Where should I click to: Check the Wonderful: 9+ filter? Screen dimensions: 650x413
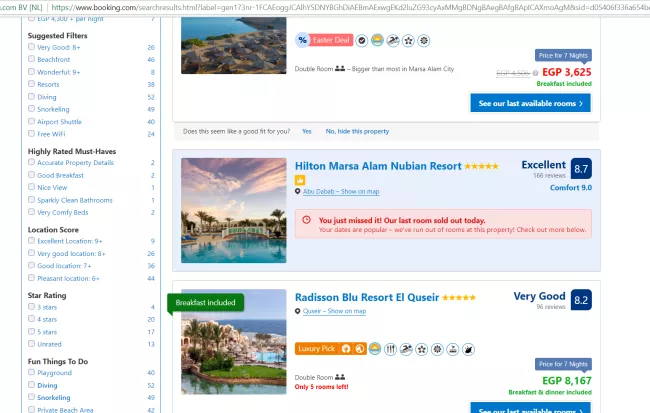point(32,71)
